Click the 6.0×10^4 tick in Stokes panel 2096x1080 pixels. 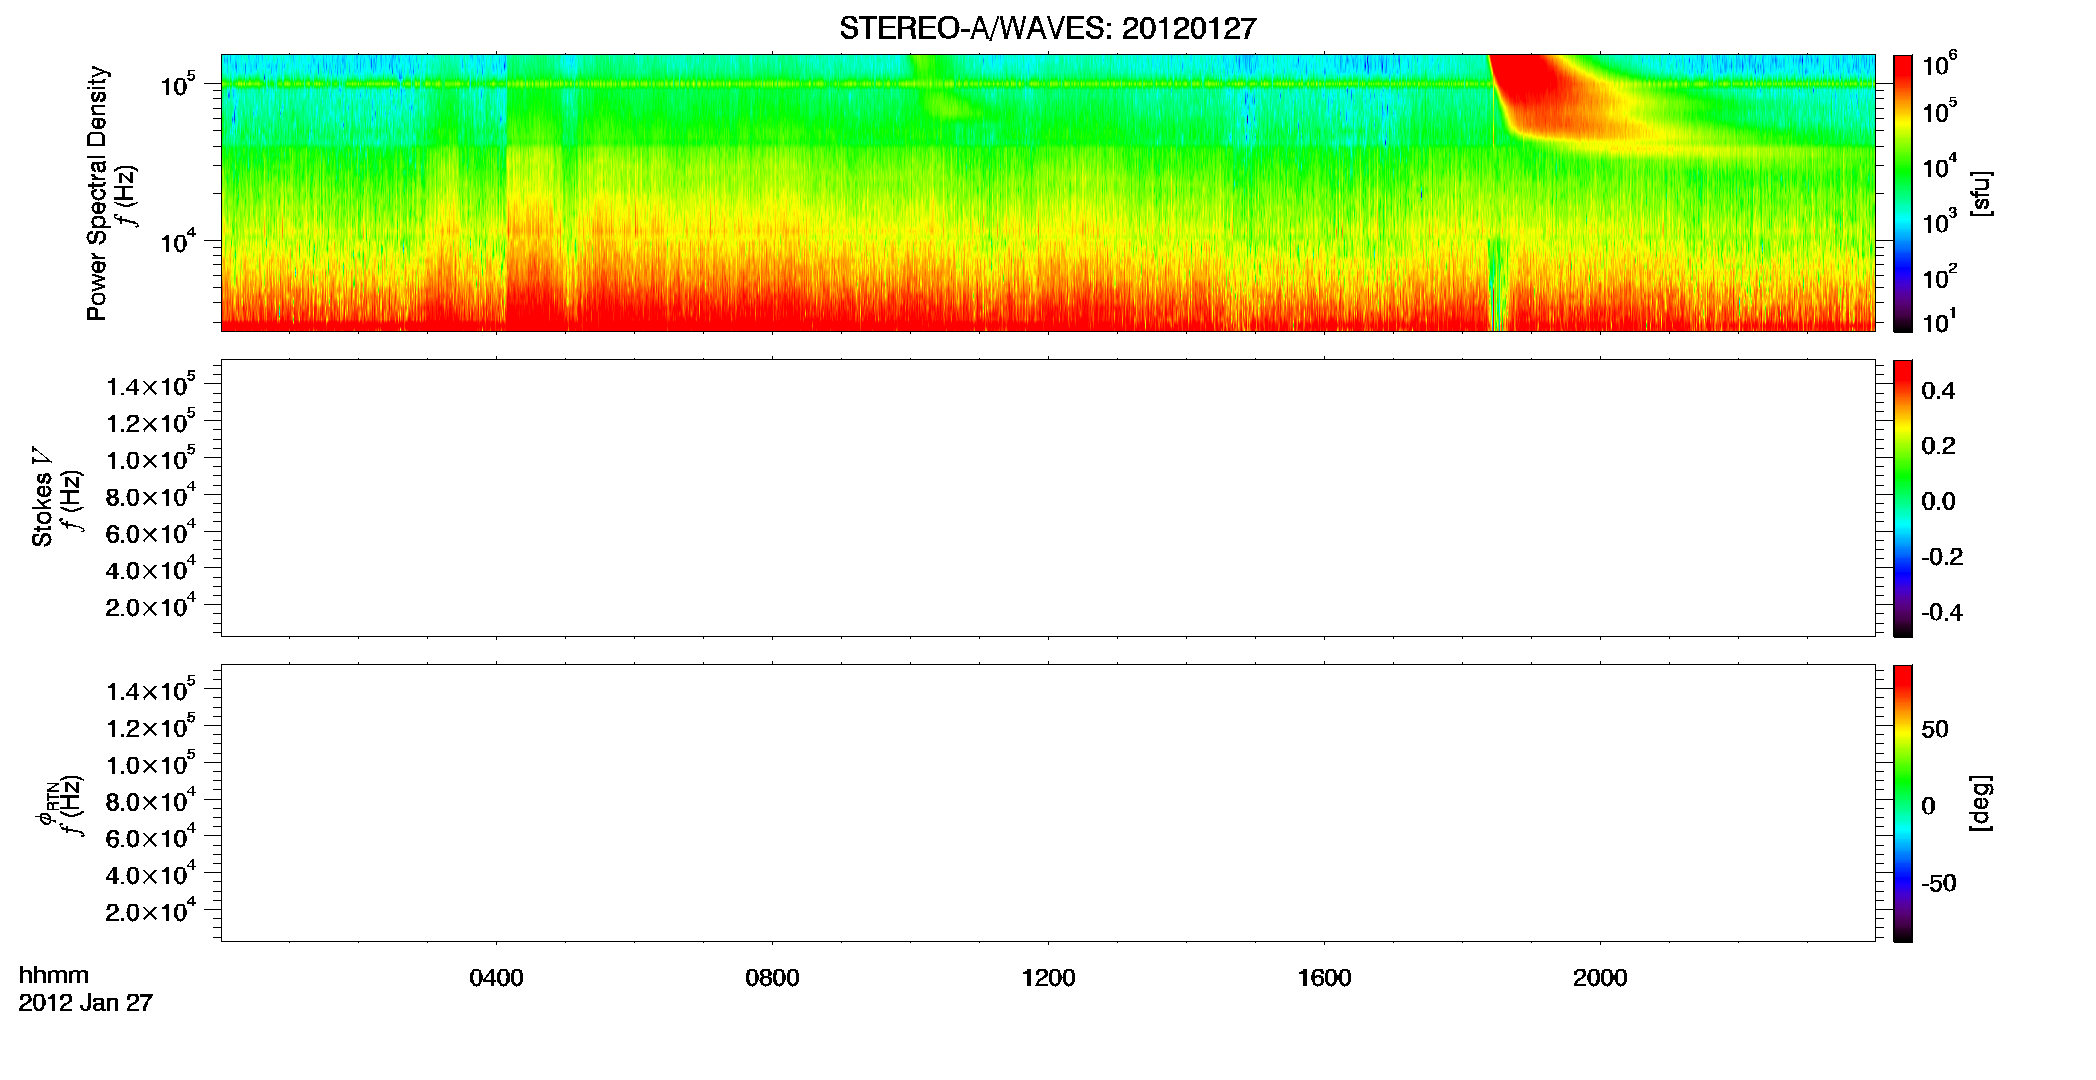151,533
